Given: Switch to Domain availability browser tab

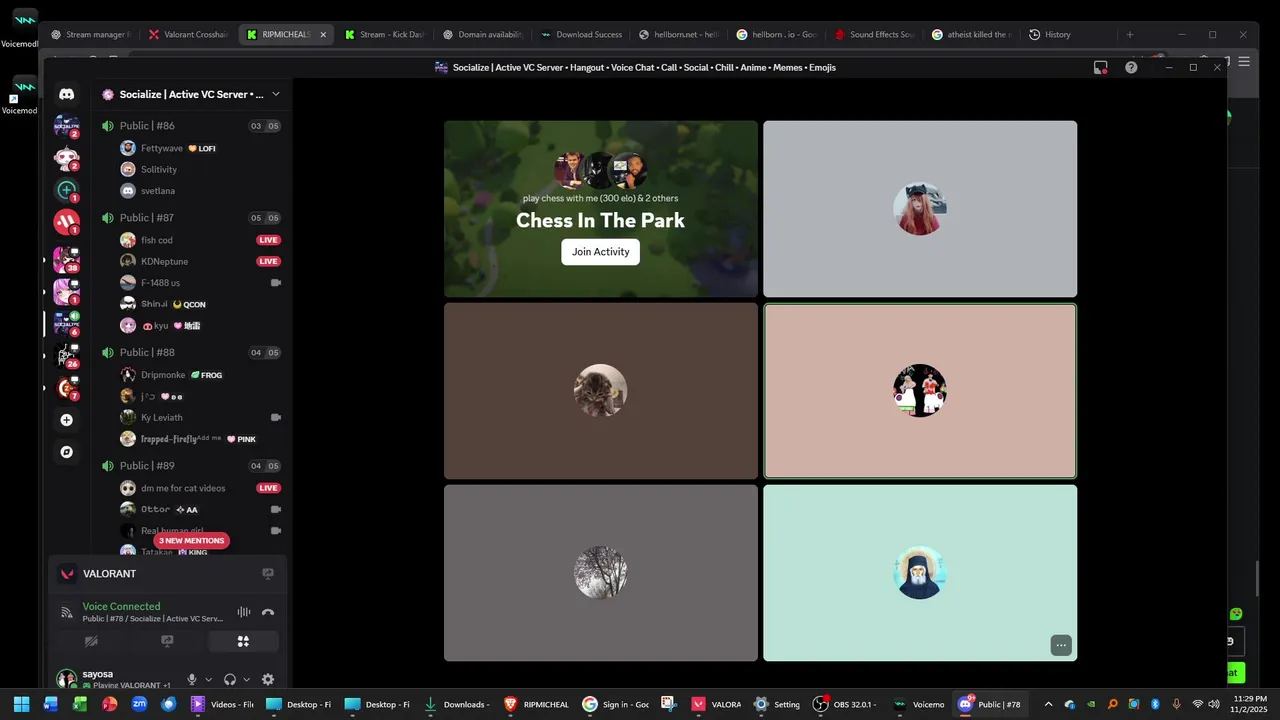Looking at the screenshot, I should pyautogui.click(x=483, y=34).
